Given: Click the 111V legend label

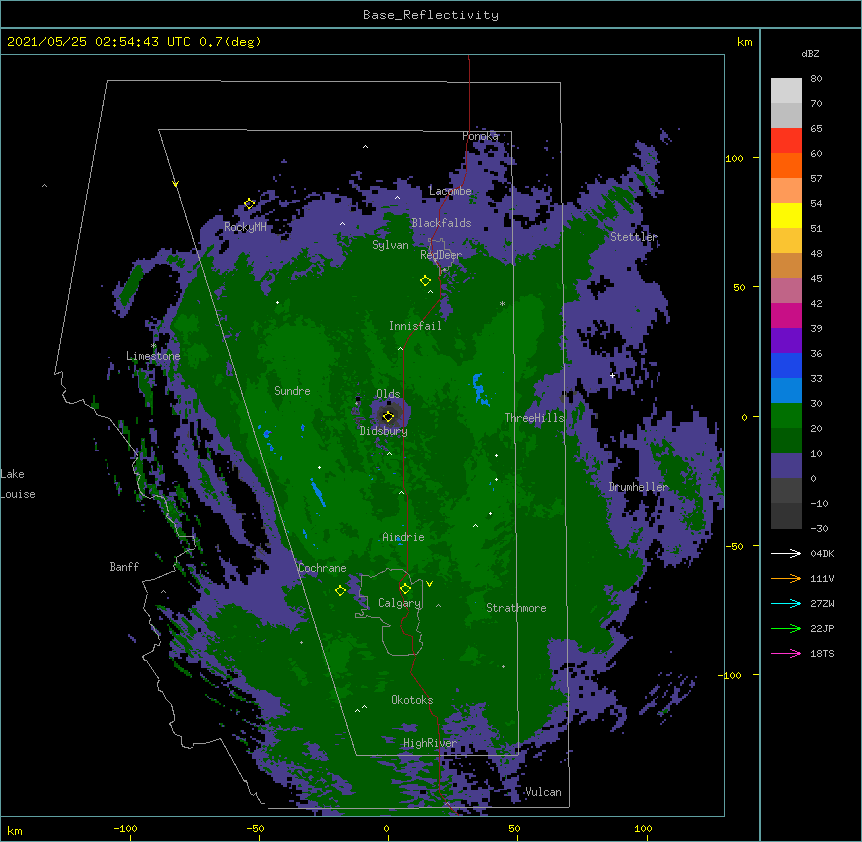Looking at the screenshot, I should coord(822,578).
